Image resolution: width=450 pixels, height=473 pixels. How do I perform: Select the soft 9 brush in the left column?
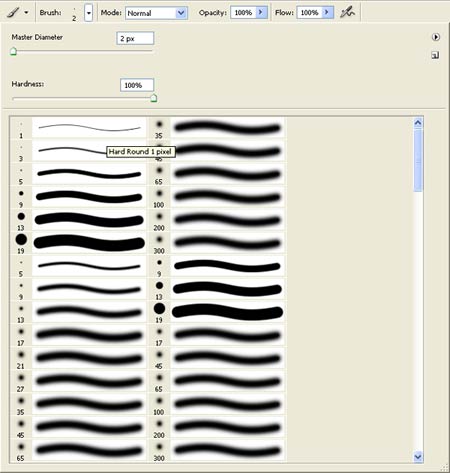click(79, 289)
